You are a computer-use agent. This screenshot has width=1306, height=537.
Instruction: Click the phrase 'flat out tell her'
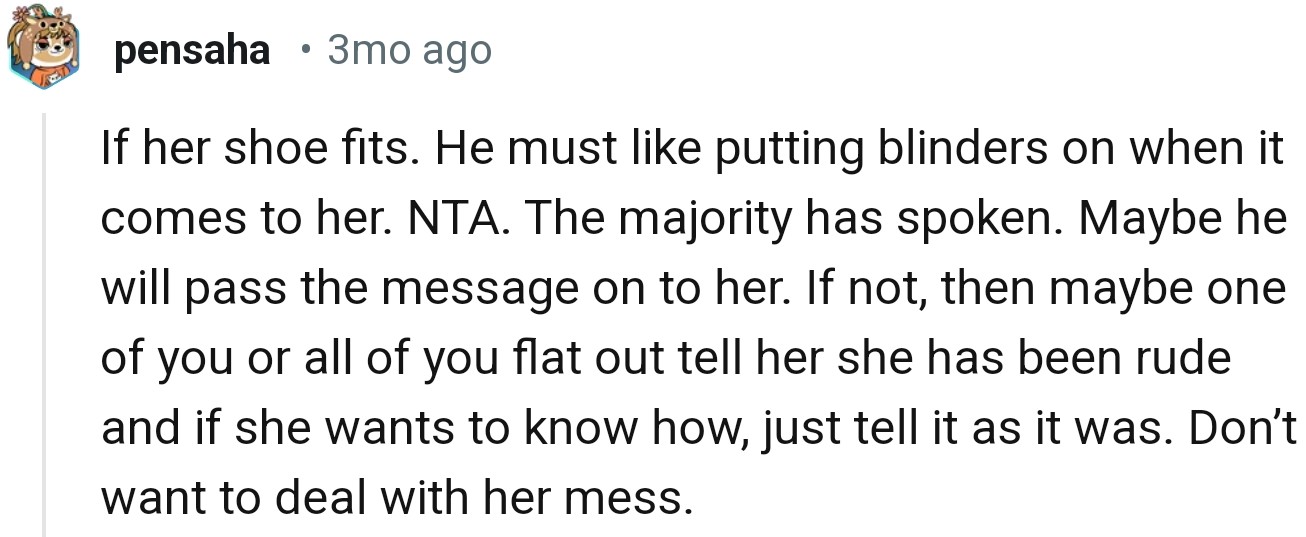712,359
